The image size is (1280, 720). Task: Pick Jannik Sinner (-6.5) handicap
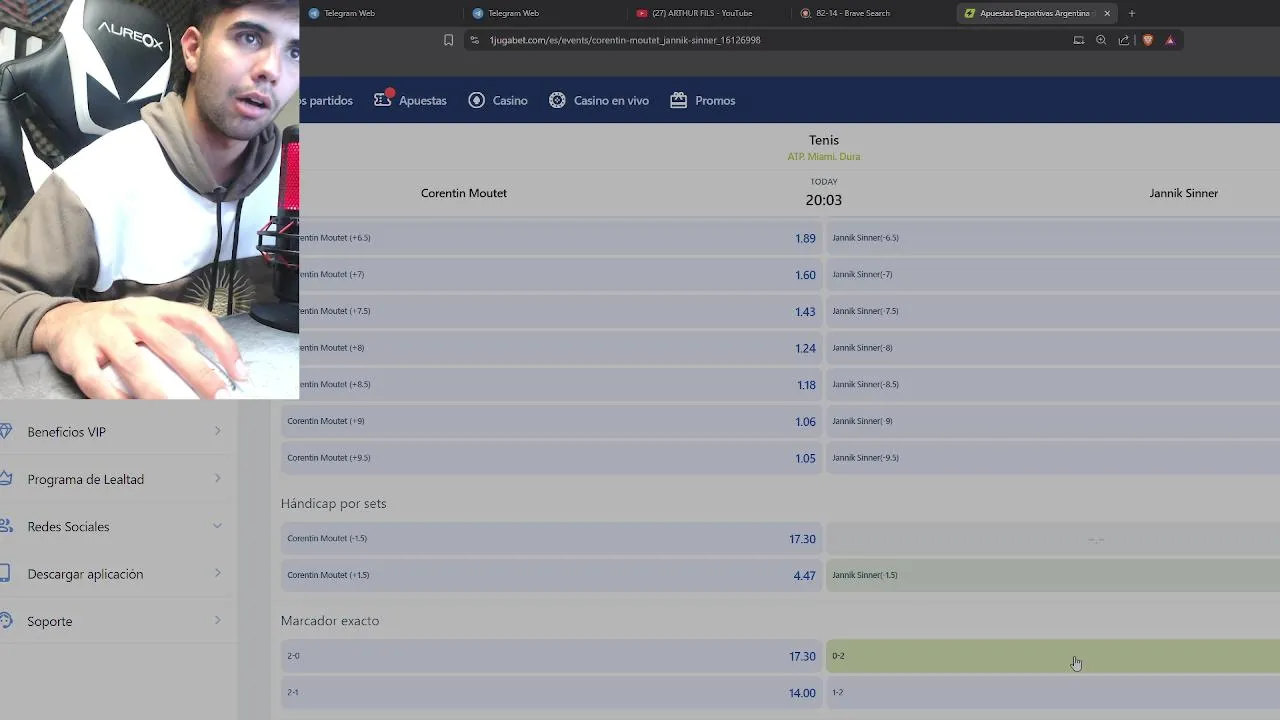(1053, 238)
